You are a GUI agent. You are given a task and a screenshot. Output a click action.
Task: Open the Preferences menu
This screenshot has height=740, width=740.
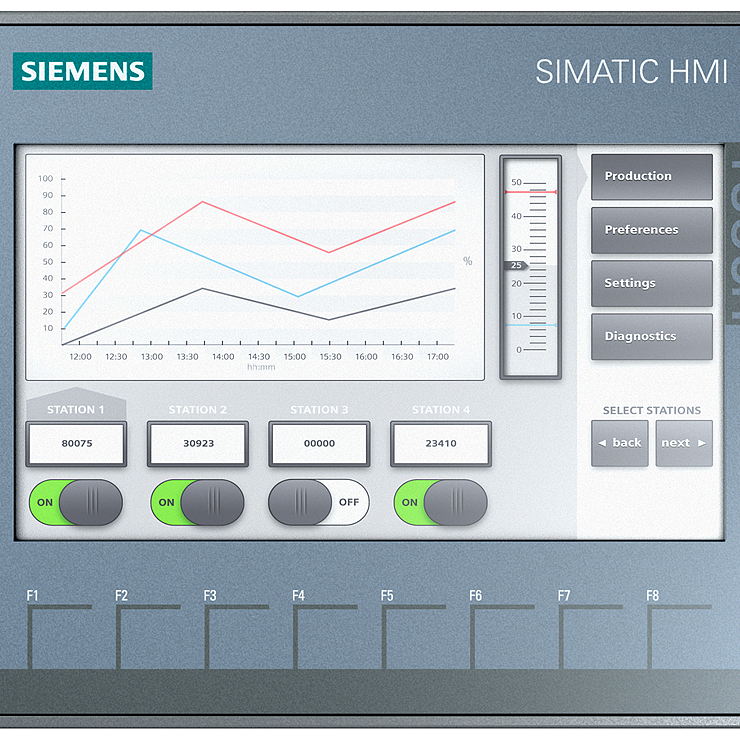(652, 230)
